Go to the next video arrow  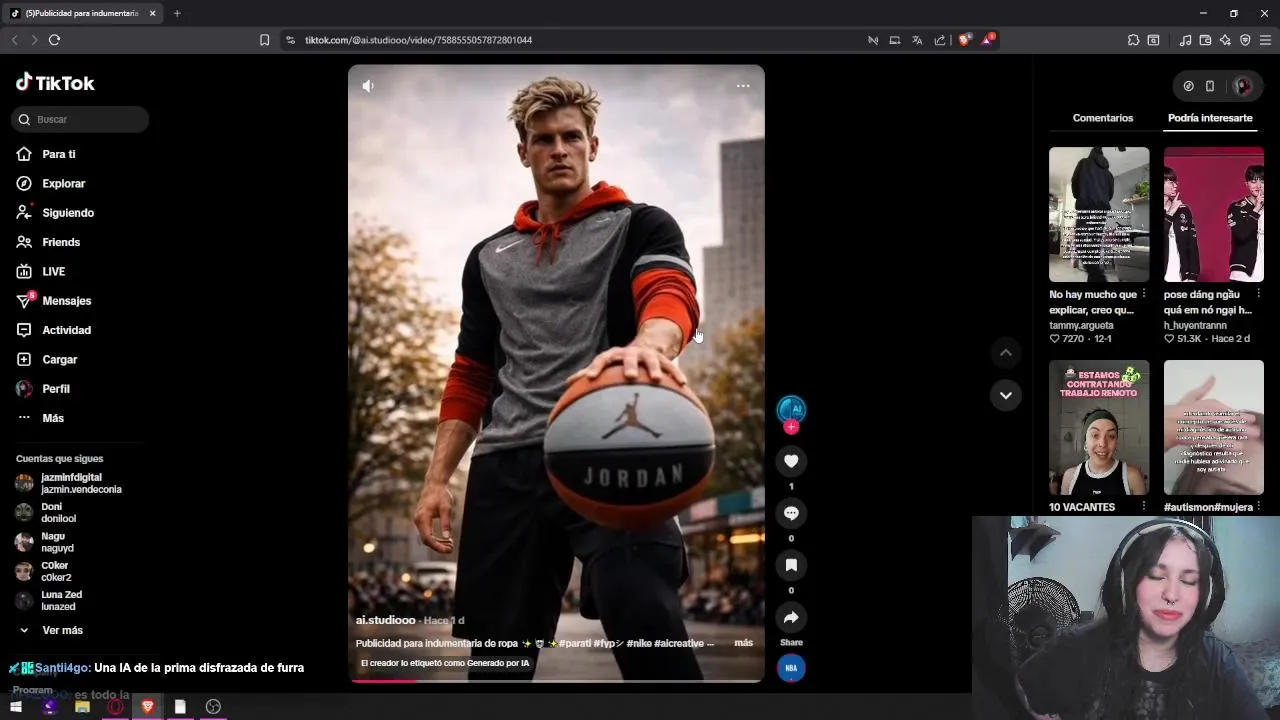click(x=1006, y=395)
